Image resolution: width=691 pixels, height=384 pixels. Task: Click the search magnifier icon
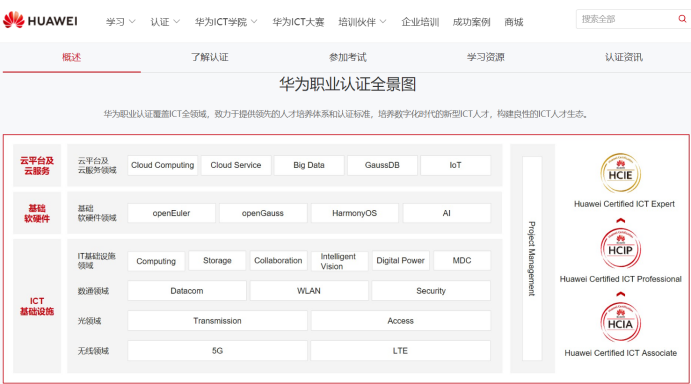[682, 19]
